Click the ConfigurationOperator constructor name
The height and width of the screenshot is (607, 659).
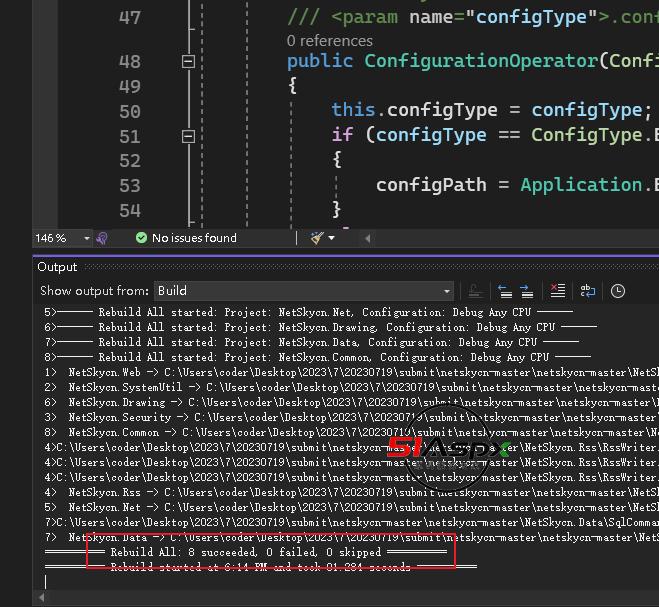(x=481, y=61)
